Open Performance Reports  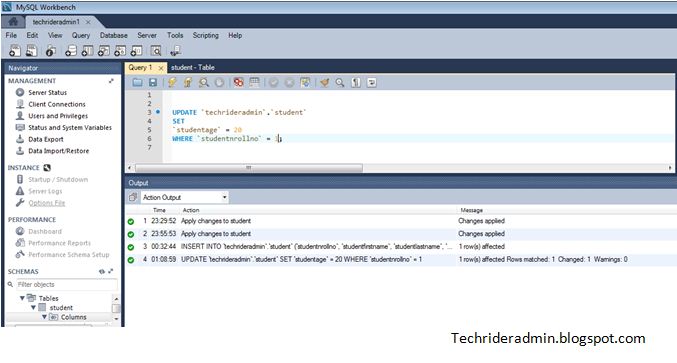(60, 243)
